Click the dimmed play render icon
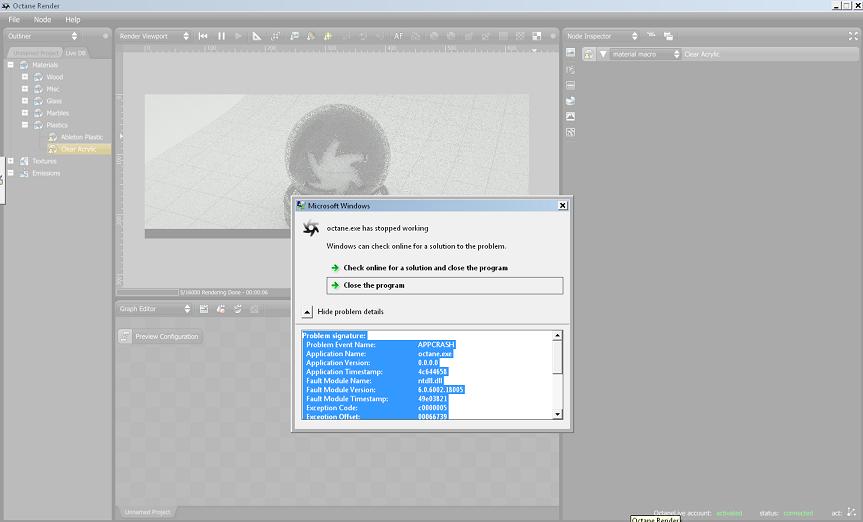 pyautogui.click(x=238, y=36)
